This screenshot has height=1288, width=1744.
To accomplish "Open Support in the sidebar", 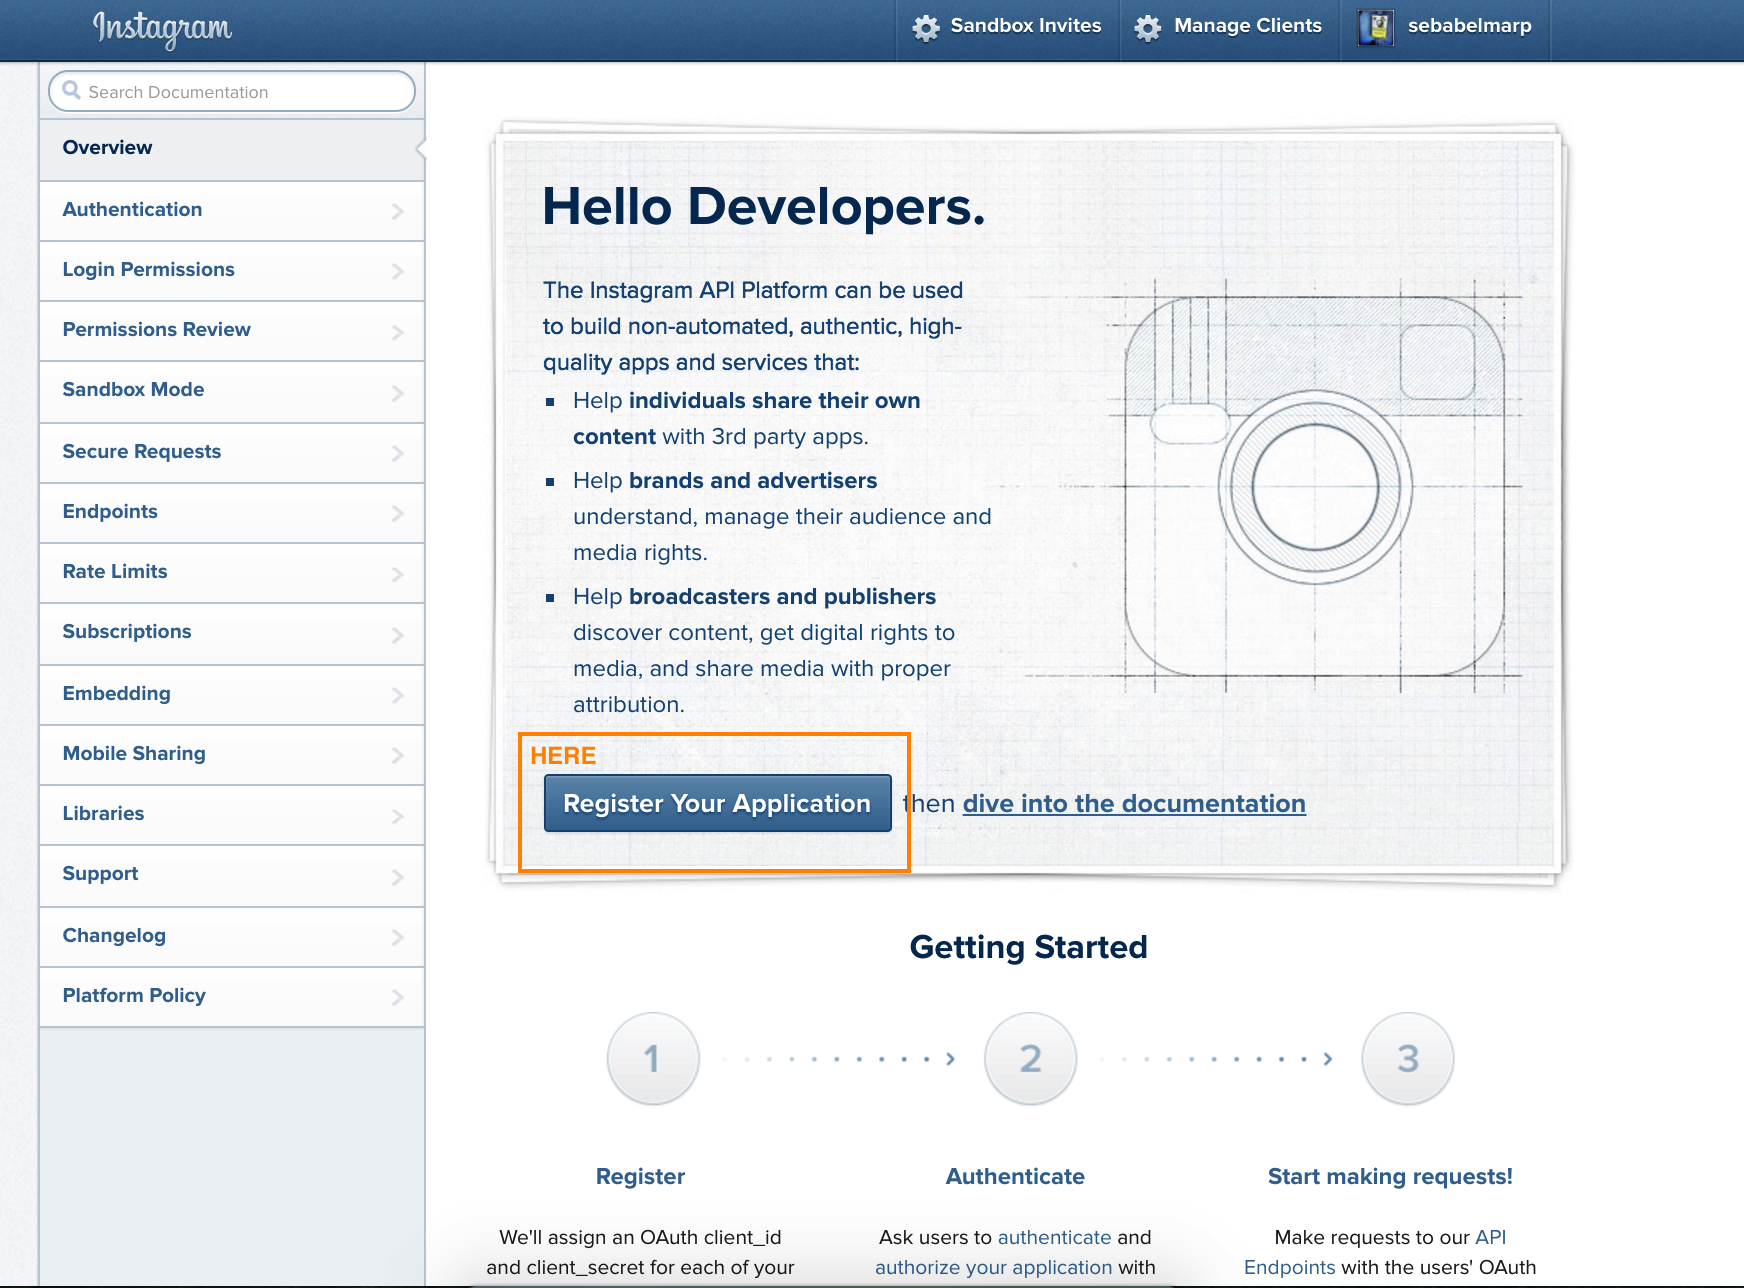I will (x=232, y=874).
